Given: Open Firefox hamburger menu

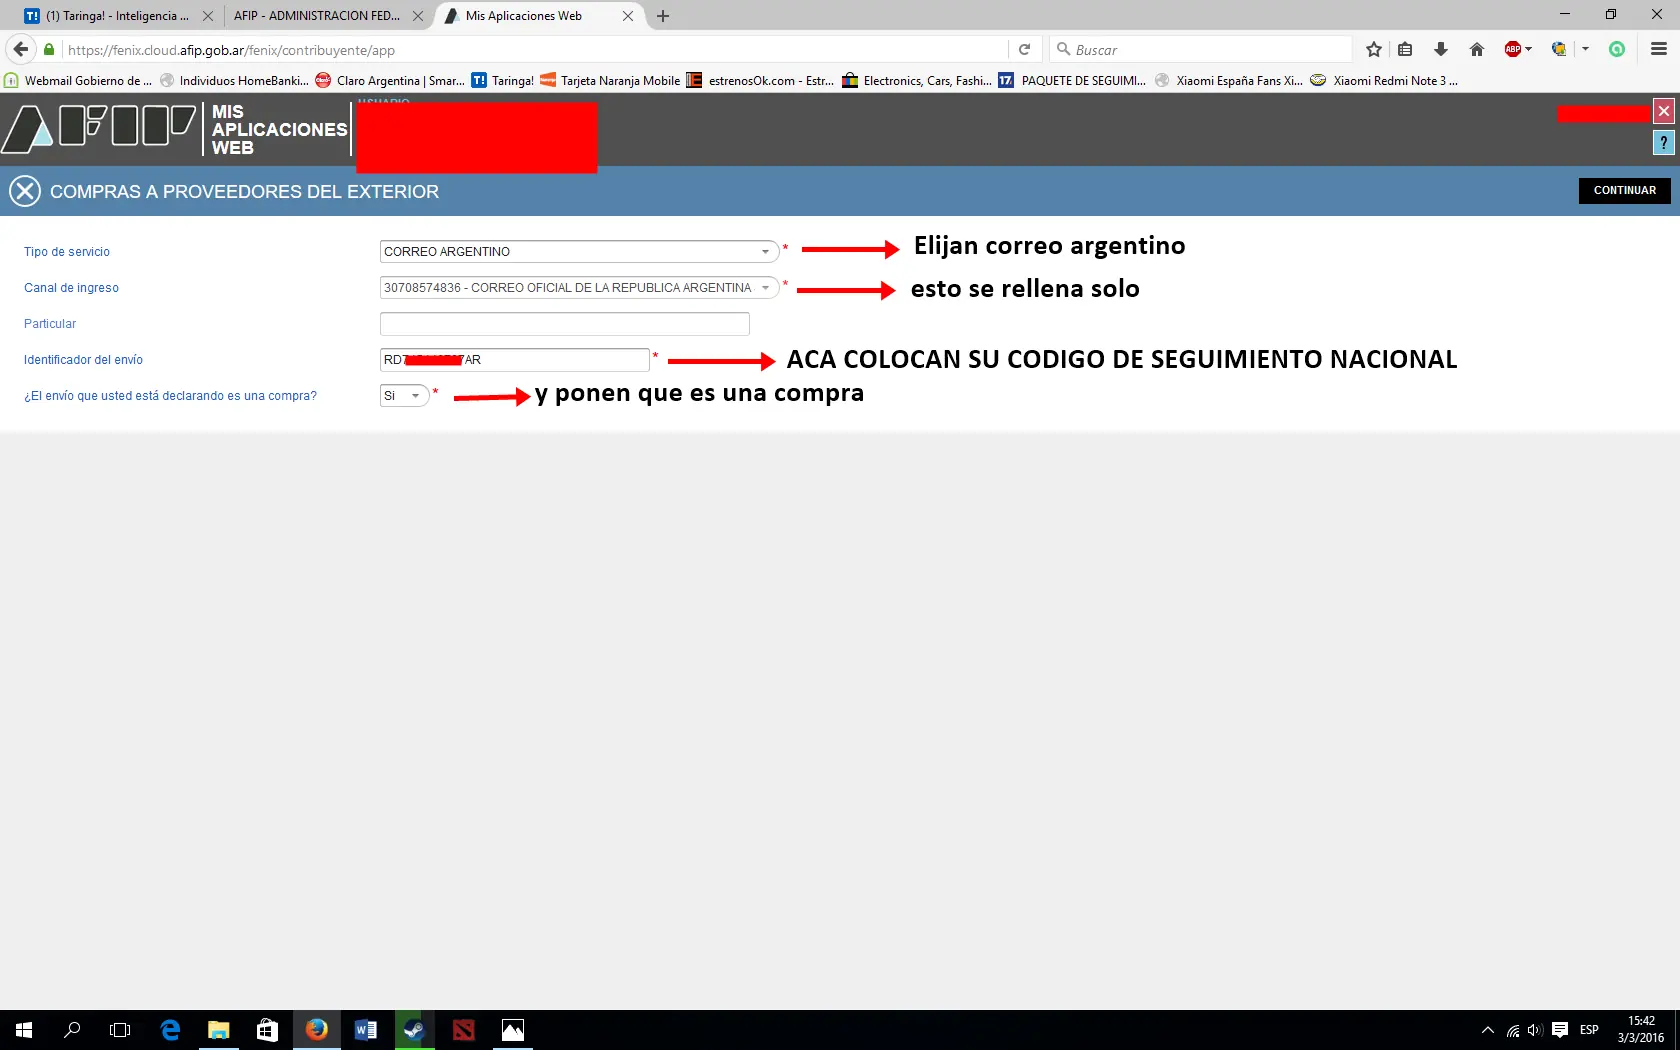Looking at the screenshot, I should (1659, 49).
